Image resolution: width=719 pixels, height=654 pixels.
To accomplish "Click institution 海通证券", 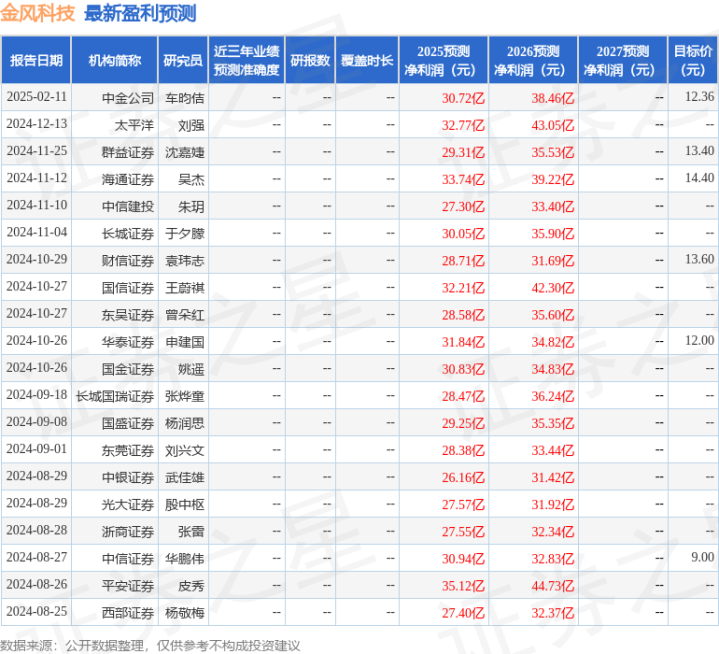I will [128, 179].
